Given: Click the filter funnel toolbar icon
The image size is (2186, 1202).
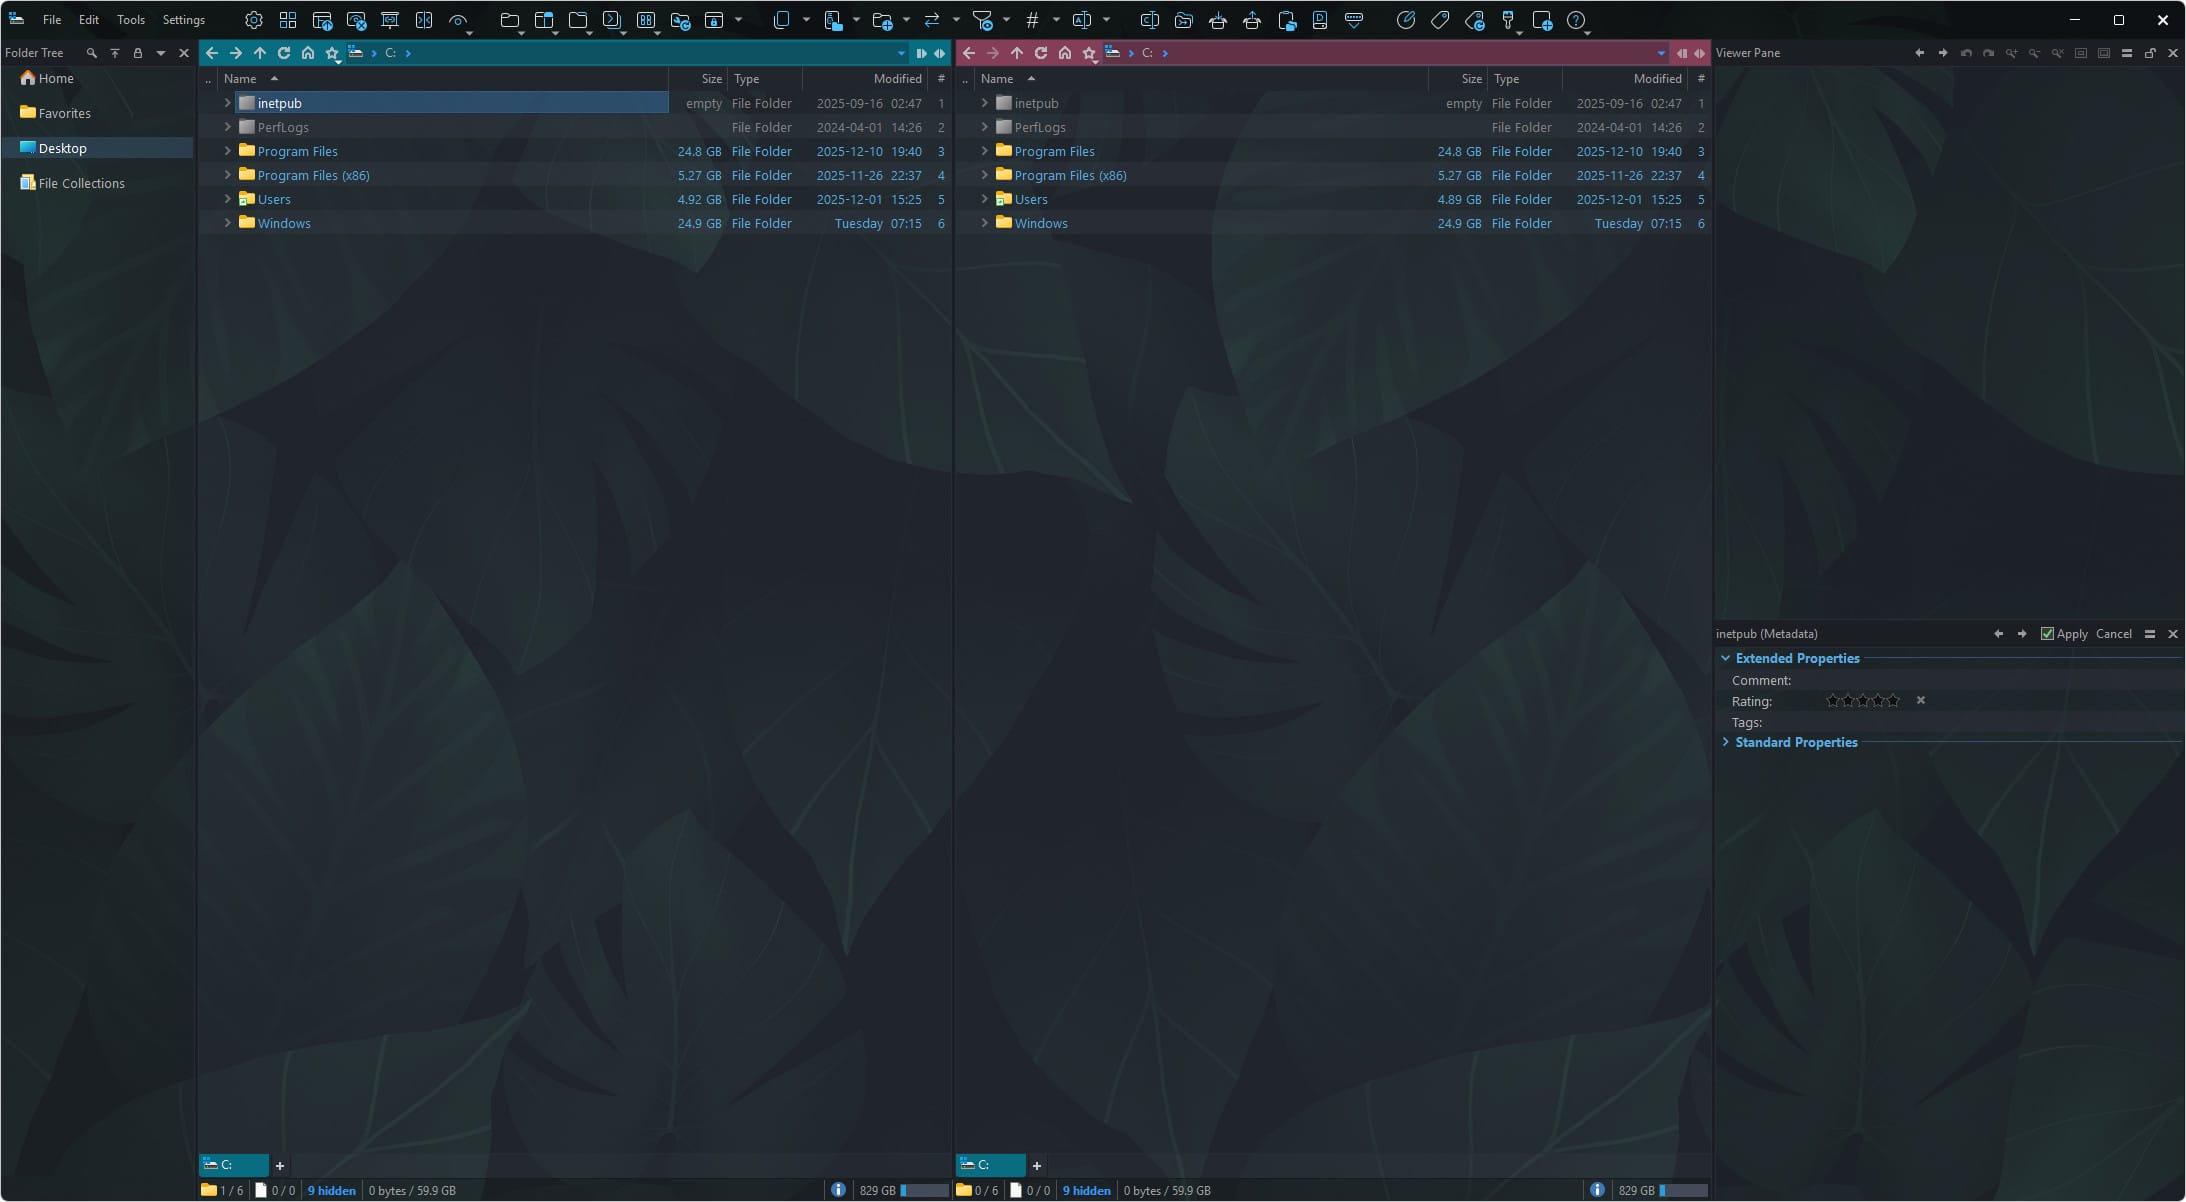Looking at the screenshot, I should click(x=982, y=20).
